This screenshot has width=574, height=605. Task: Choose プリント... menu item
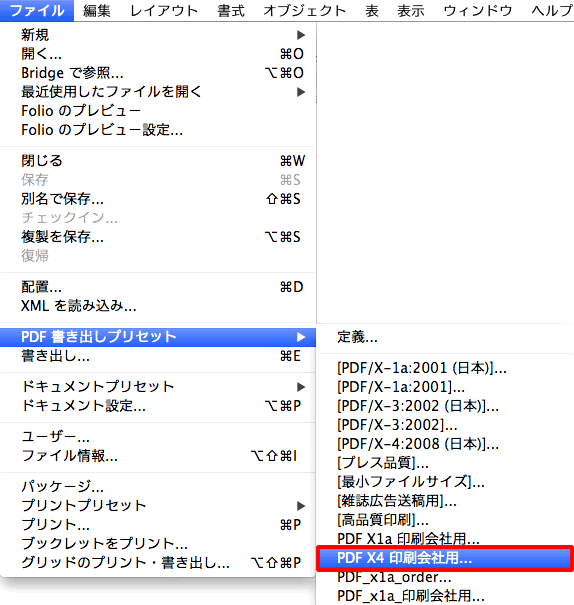pos(158,524)
